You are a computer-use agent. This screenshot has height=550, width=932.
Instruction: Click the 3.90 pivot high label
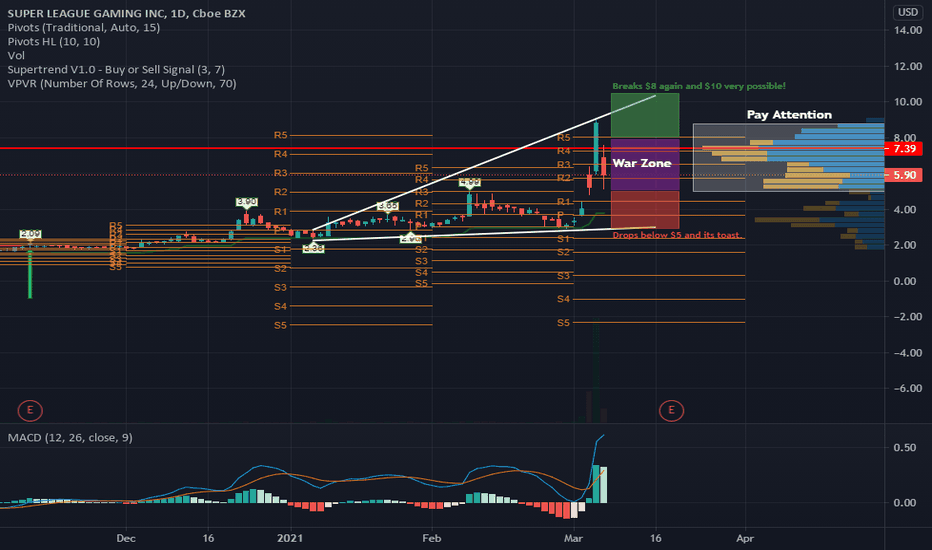[247, 202]
